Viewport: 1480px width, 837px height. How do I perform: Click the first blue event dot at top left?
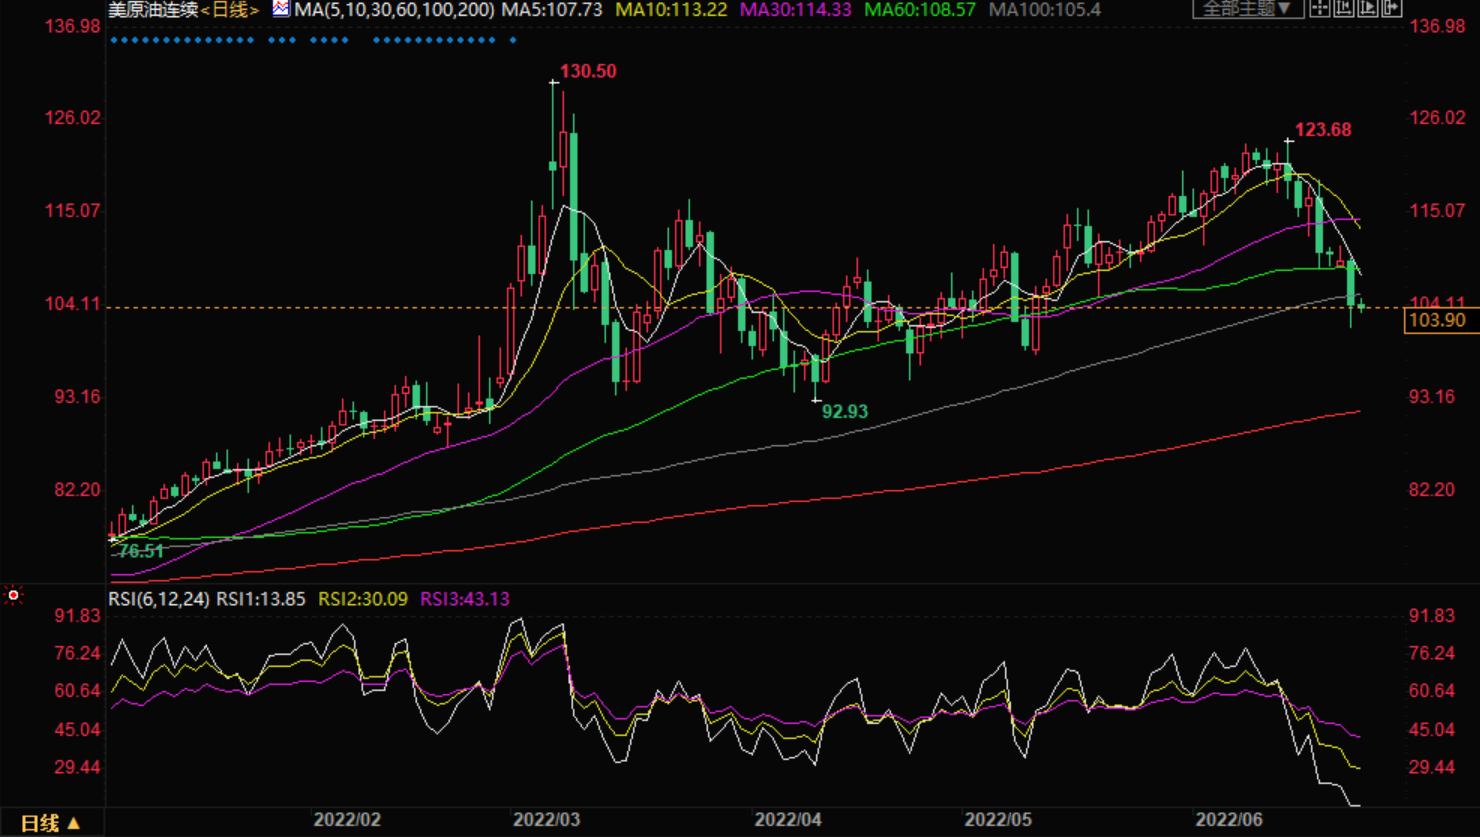click(x=113, y=41)
